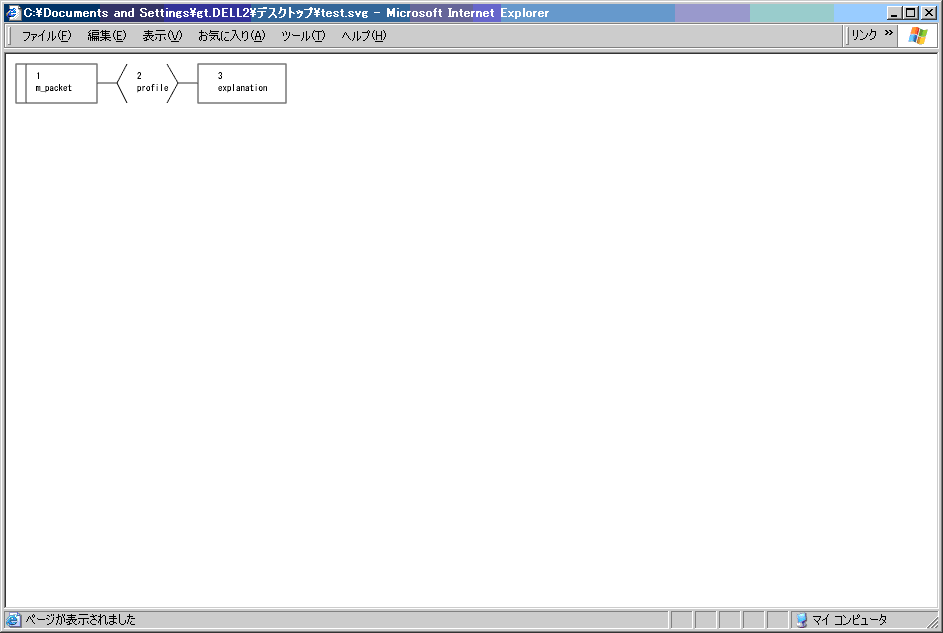The width and height of the screenshot is (943, 633).
Task: Open the お気に入り(A) menu
Action: pyautogui.click(x=232, y=36)
